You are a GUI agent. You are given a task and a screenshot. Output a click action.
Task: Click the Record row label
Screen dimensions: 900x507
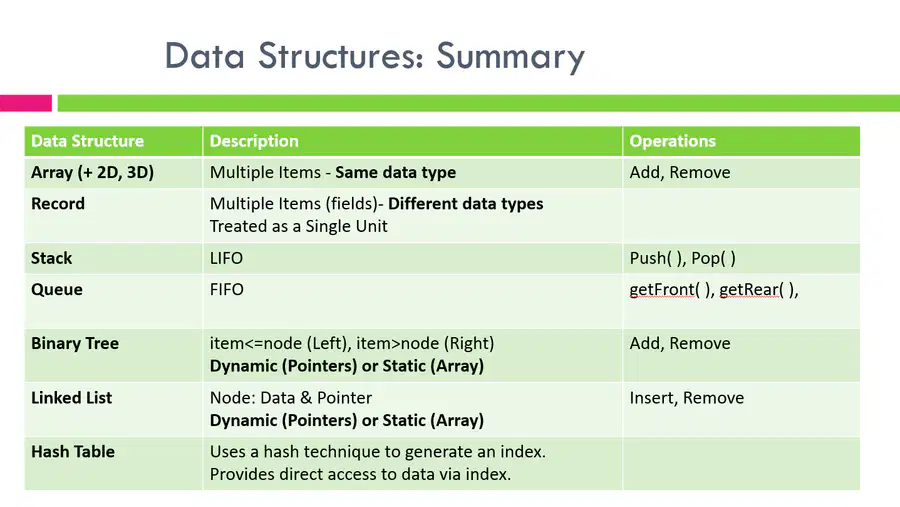point(58,204)
